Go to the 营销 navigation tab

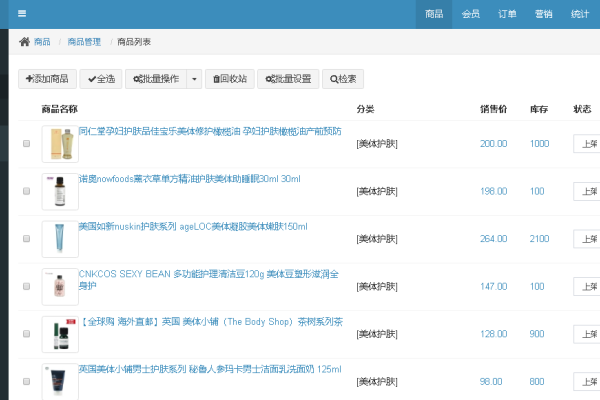tap(543, 14)
